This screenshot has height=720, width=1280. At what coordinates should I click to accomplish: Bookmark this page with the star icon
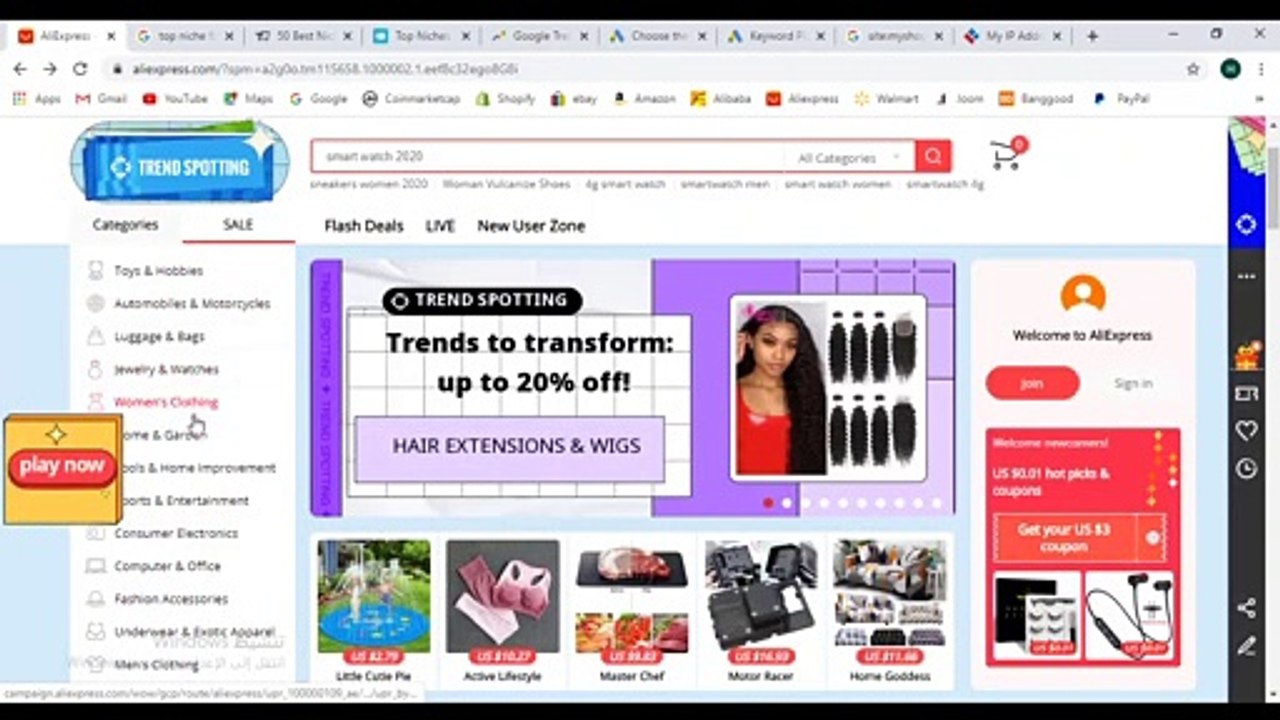tap(1193, 69)
